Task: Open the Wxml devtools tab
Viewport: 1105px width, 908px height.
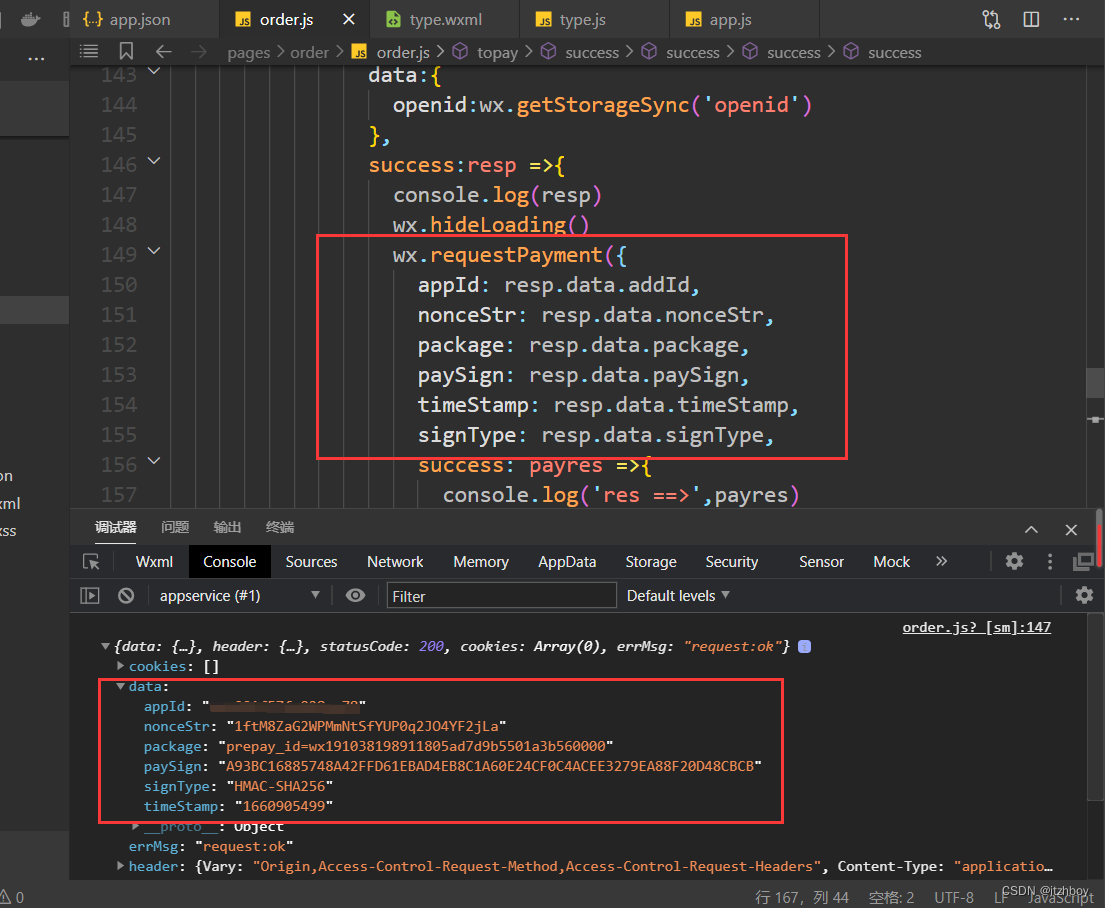Action: [x=154, y=562]
